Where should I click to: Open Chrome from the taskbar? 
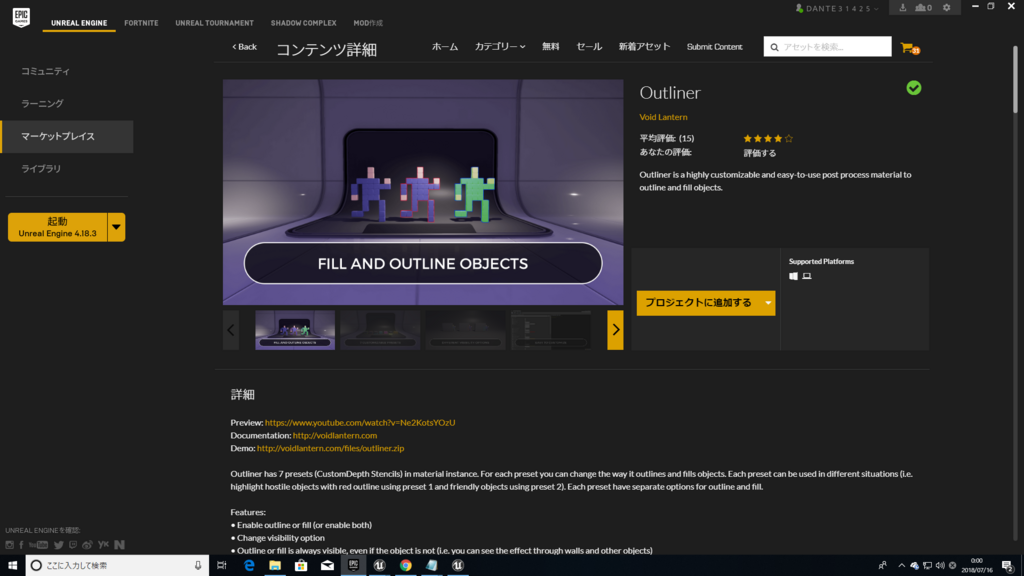[404, 566]
